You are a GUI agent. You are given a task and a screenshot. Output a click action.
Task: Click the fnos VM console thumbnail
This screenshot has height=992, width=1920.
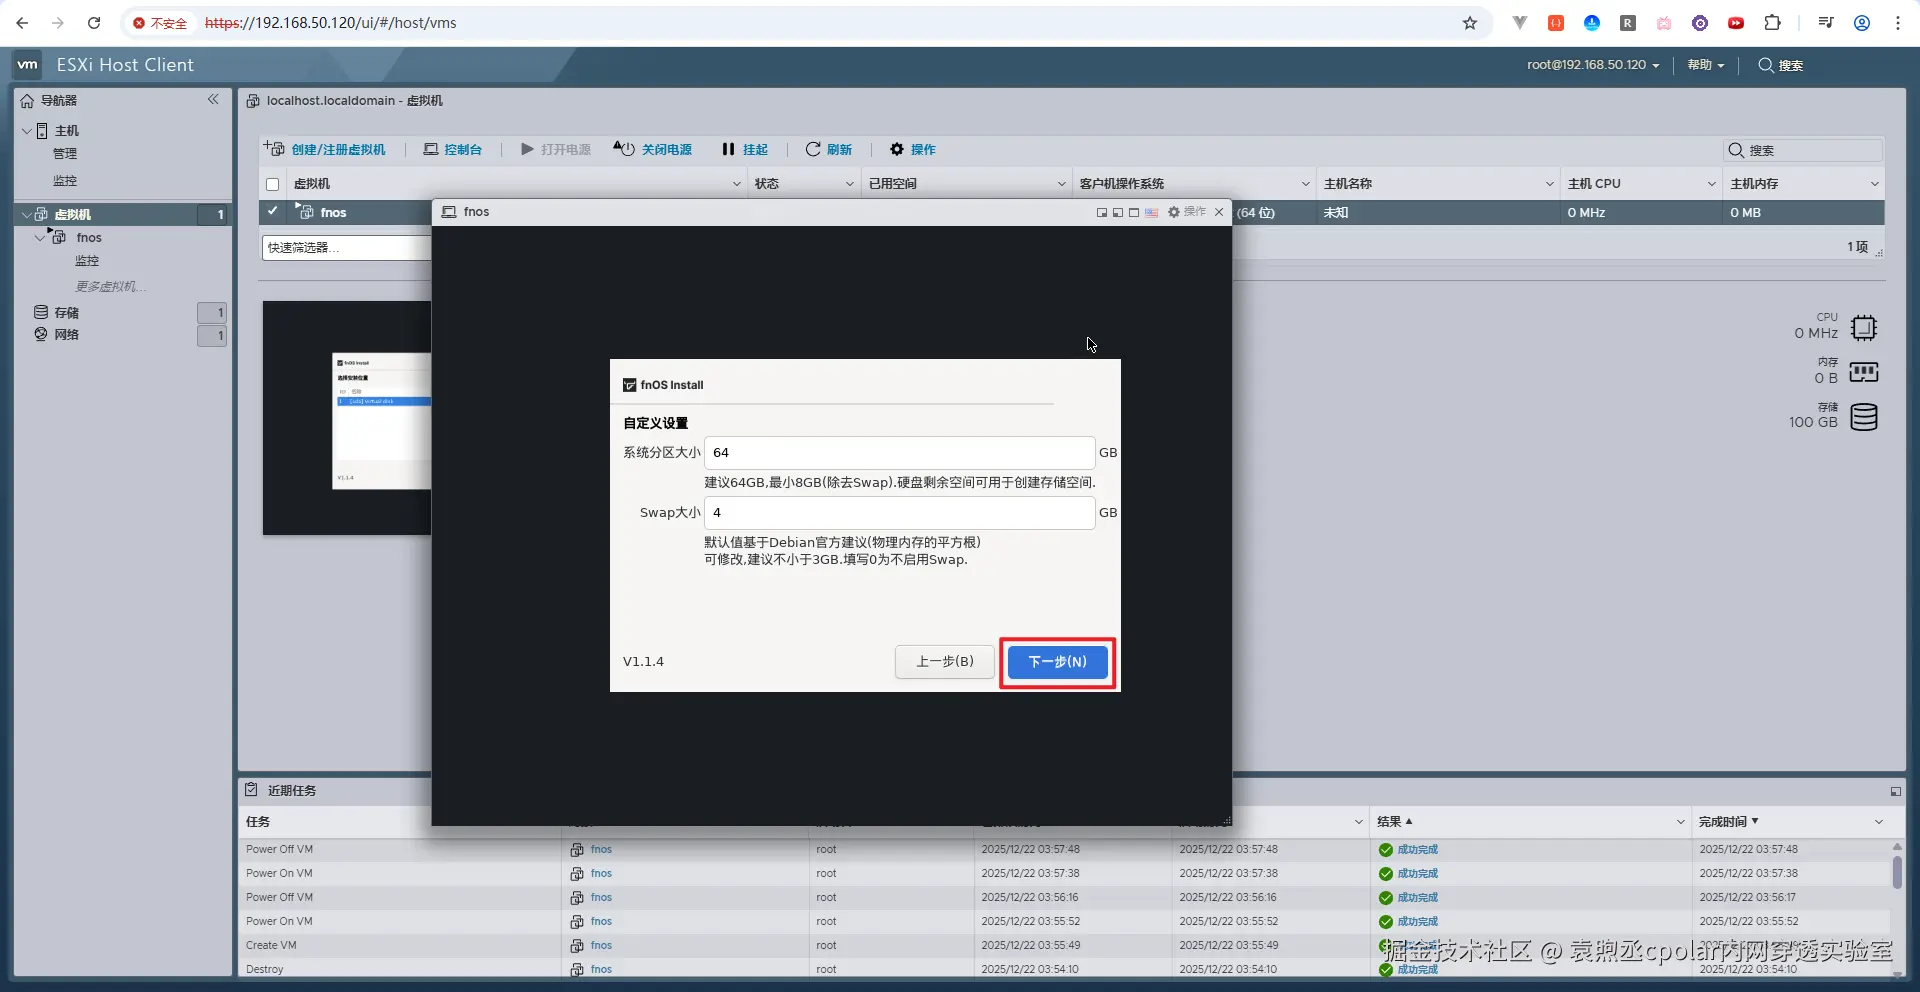347,418
